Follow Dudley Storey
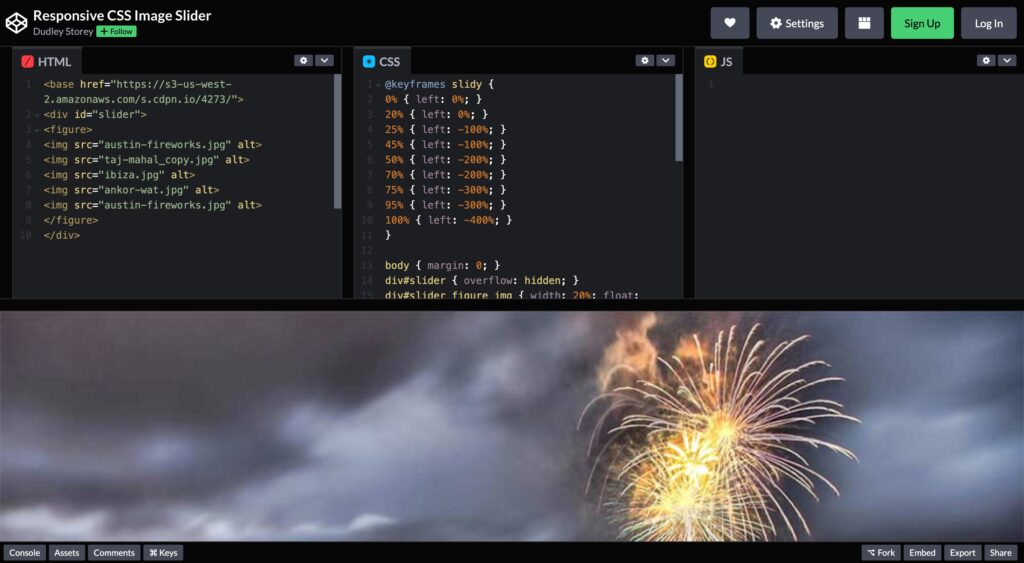The height and width of the screenshot is (563, 1024). pos(116,32)
